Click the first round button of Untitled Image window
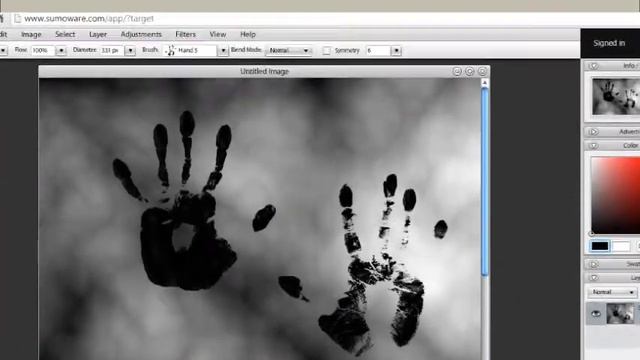This screenshot has width=640, height=360. point(457,71)
